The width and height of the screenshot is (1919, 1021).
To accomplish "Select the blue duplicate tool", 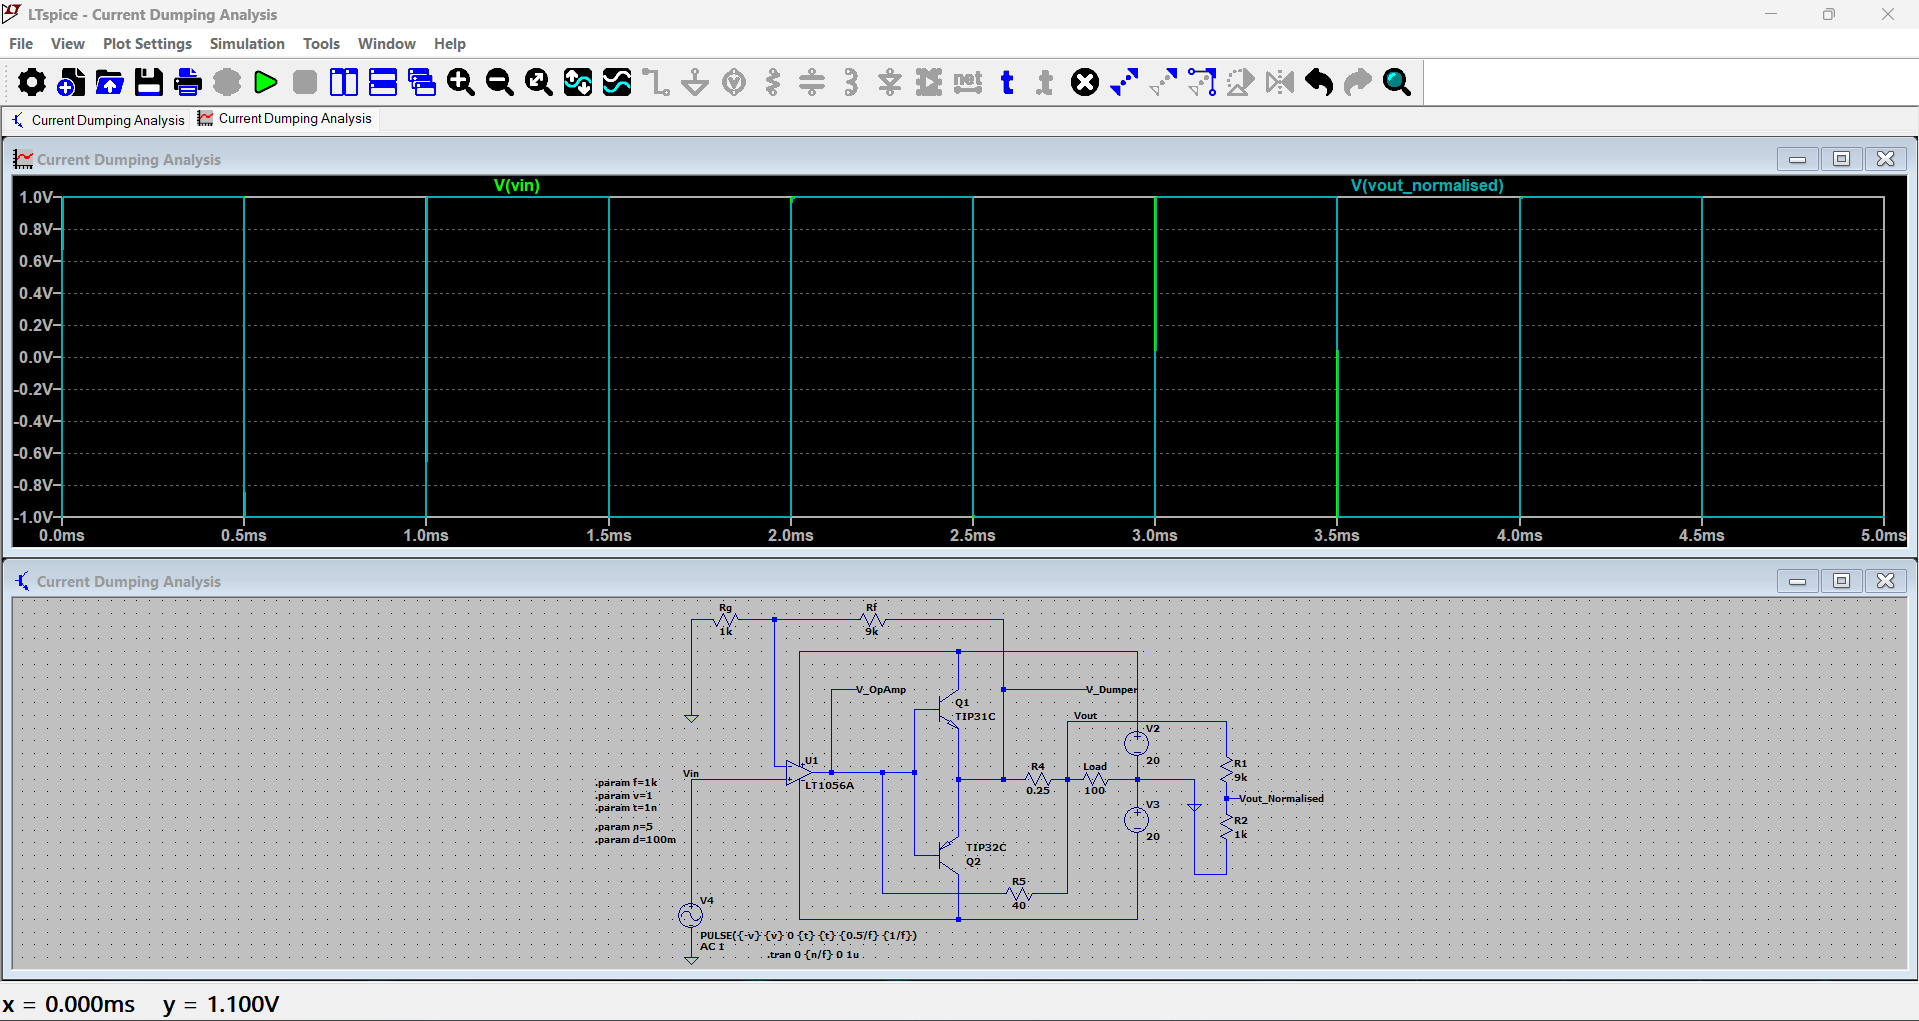I will pos(1124,82).
